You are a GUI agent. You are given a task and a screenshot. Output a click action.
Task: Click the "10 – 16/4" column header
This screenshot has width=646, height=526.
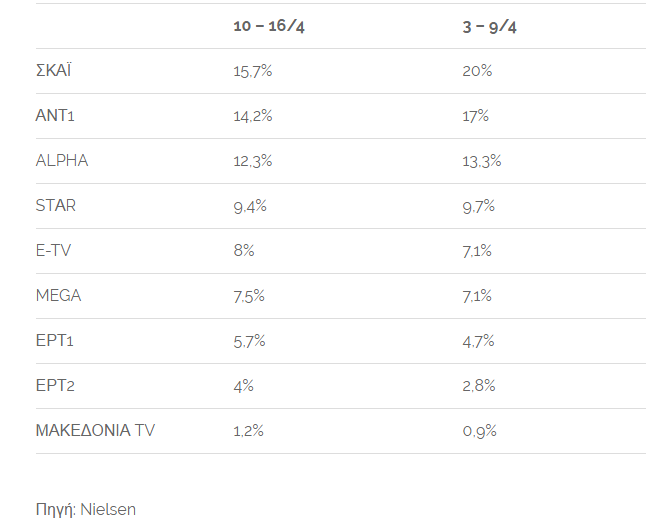click(269, 26)
